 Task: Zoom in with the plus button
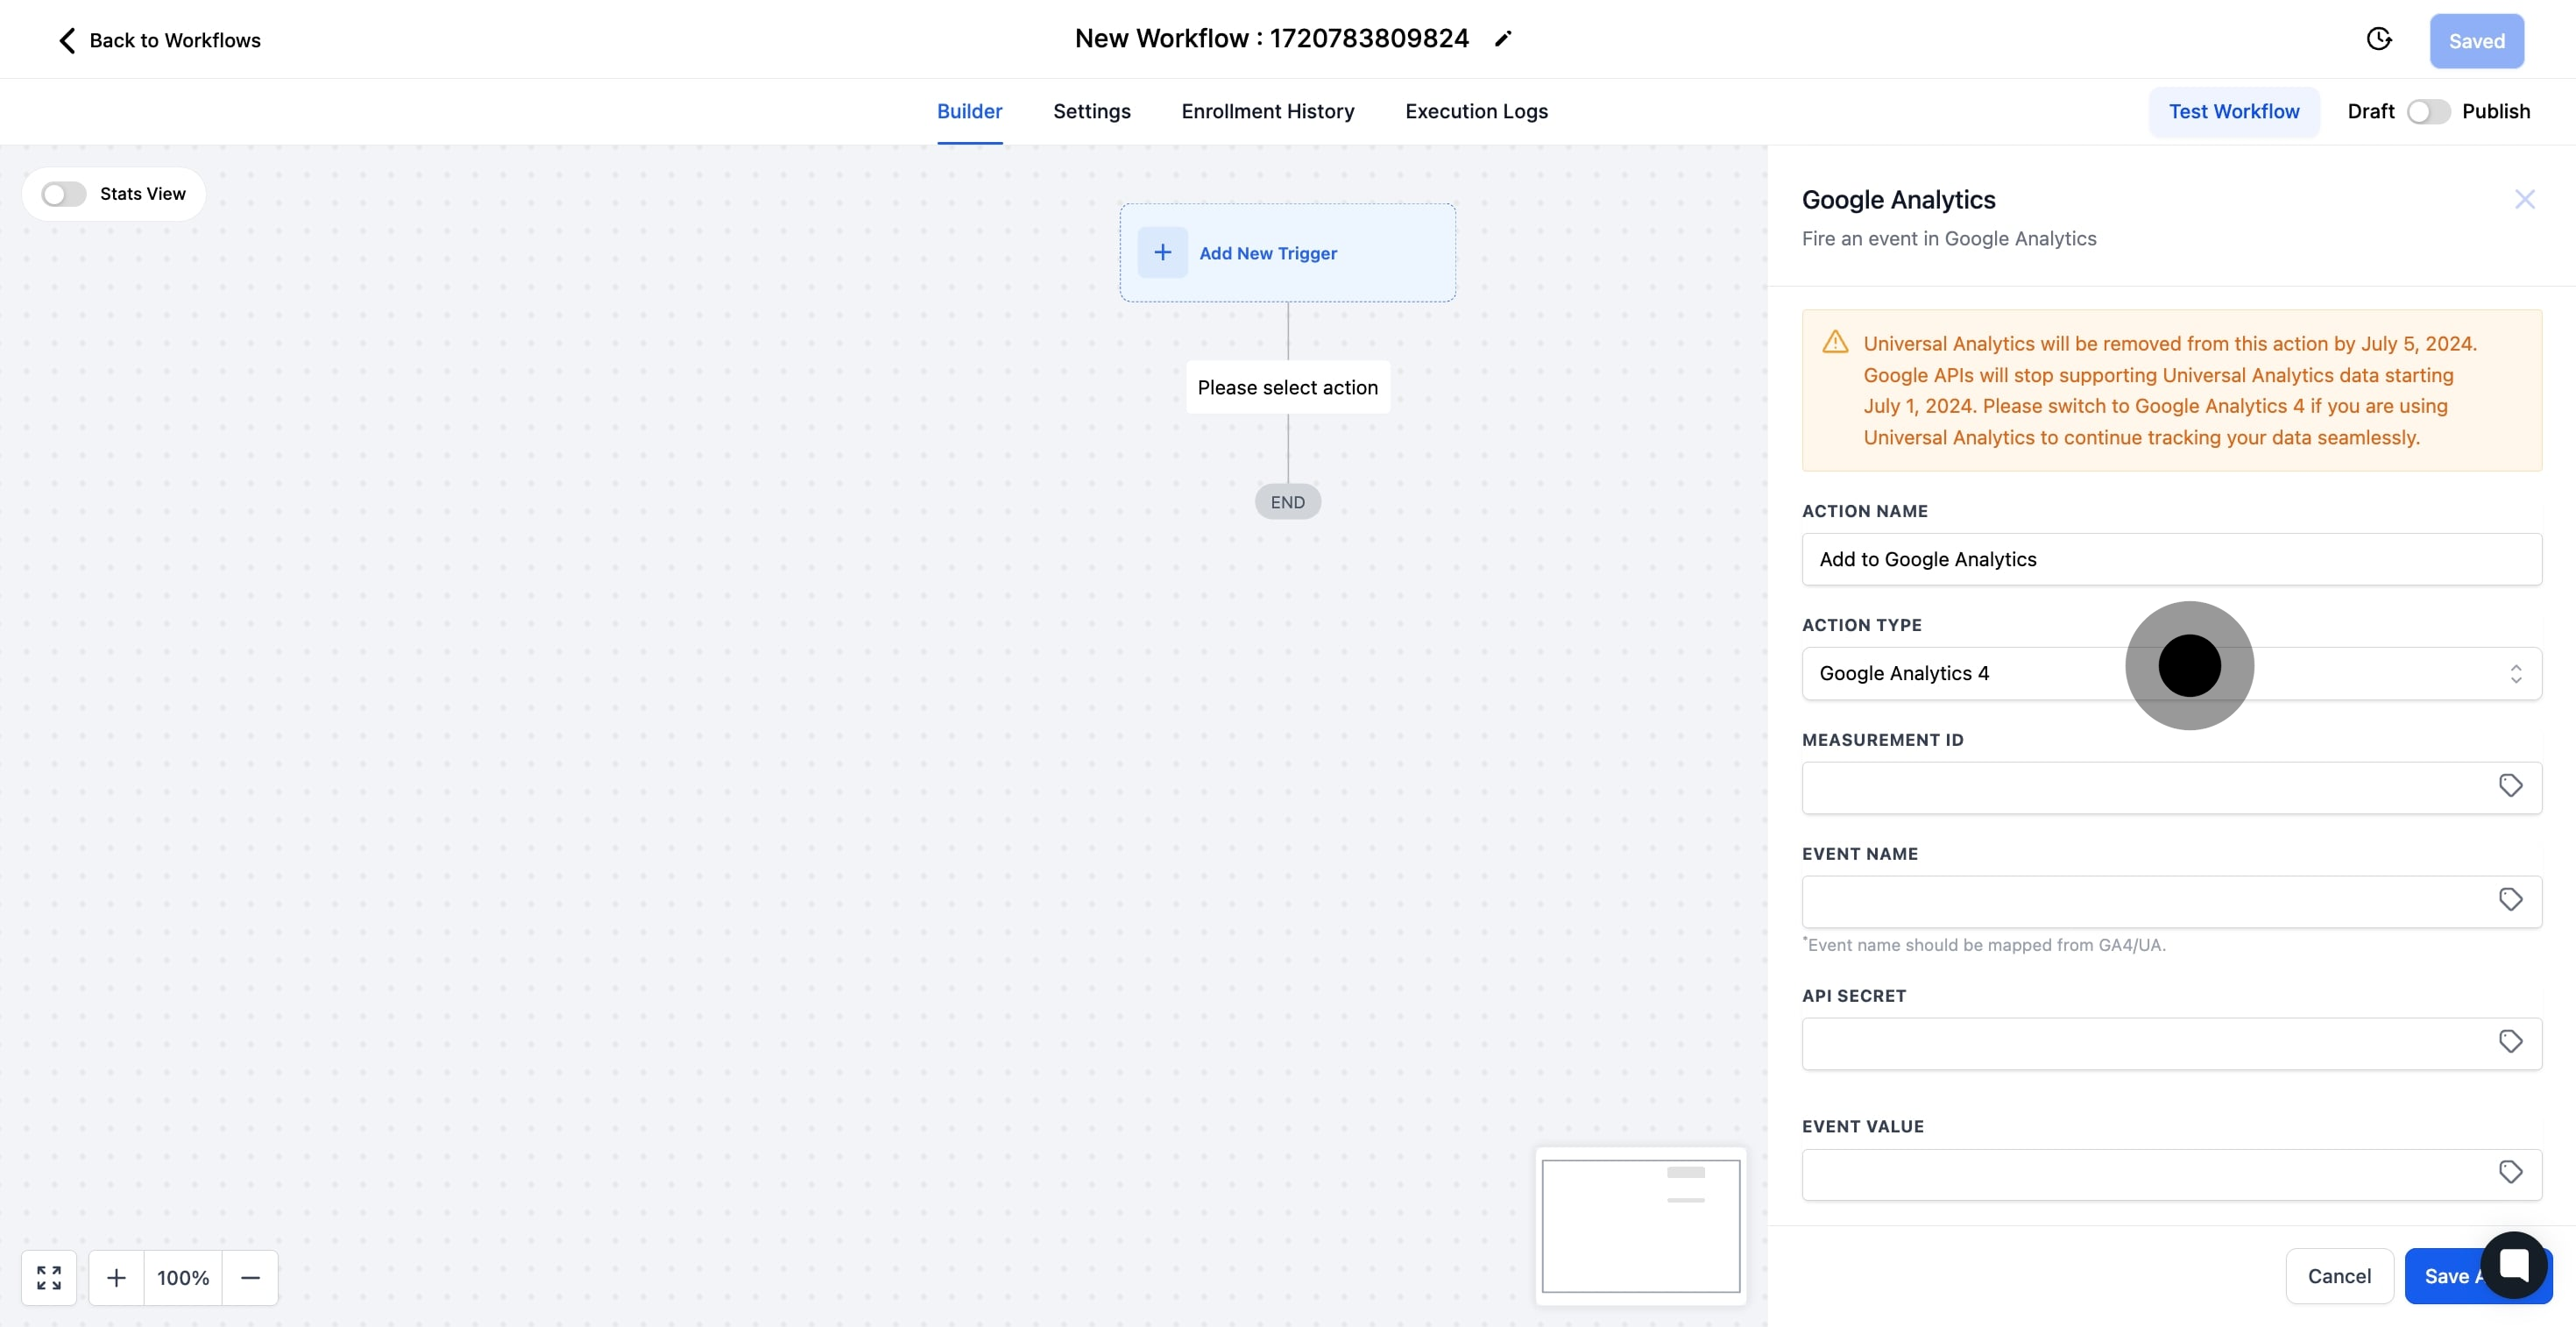tap(116, 1277)
